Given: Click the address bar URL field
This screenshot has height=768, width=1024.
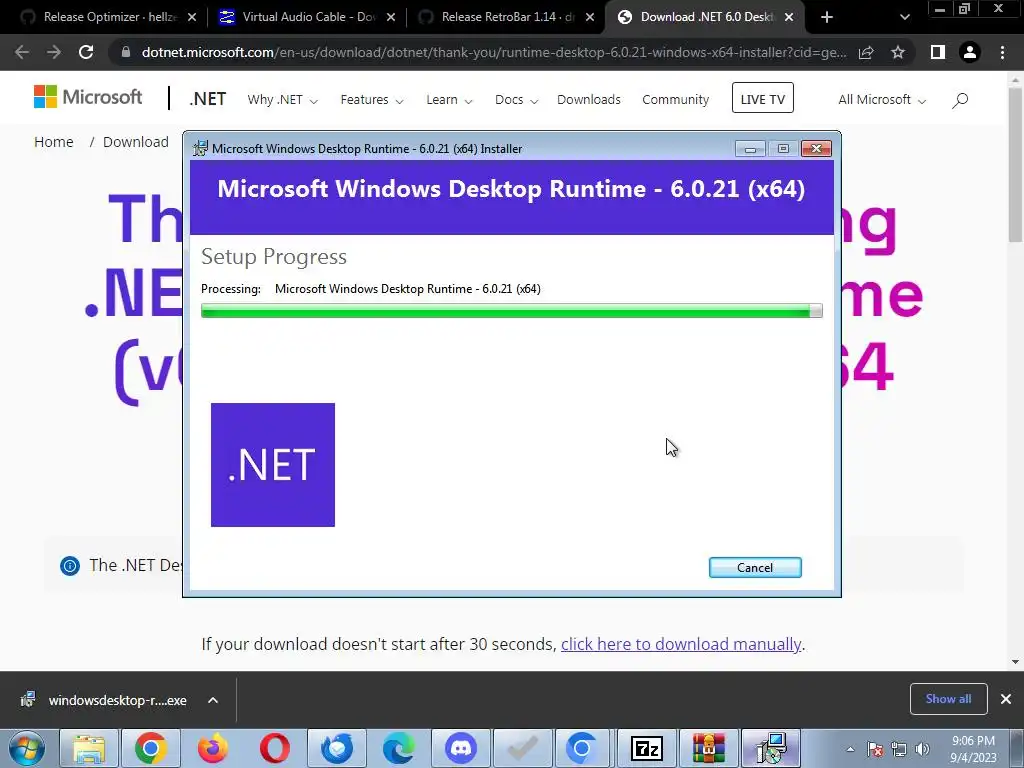Looking at the screenshot, I should point(494,52).
